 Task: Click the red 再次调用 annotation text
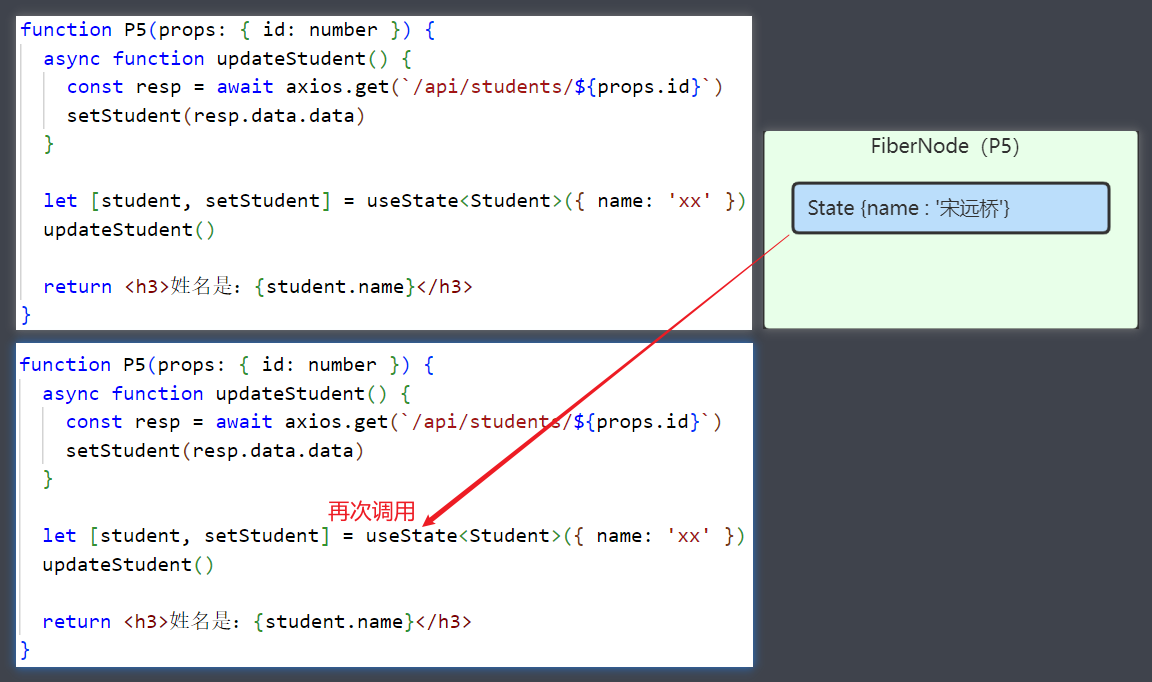pos(371,511)
